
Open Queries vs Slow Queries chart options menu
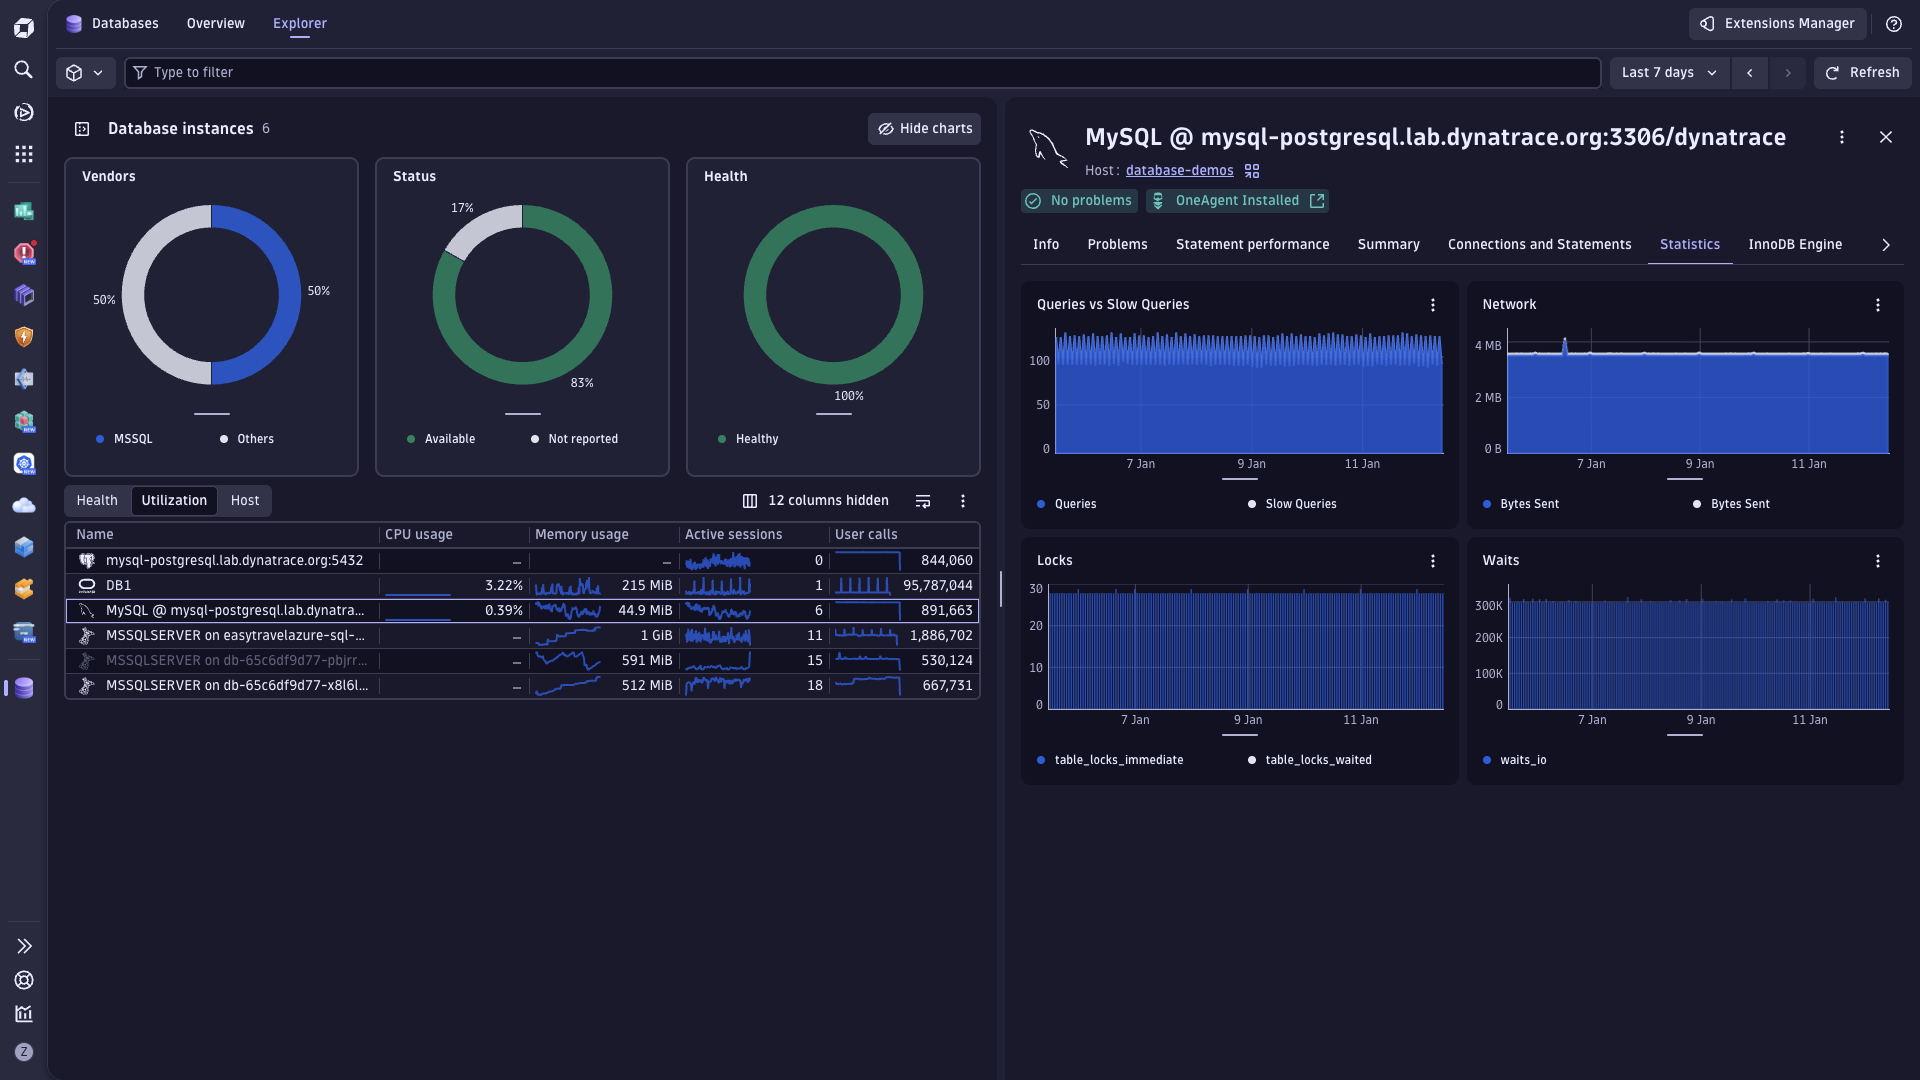[x=1433, y=305]
